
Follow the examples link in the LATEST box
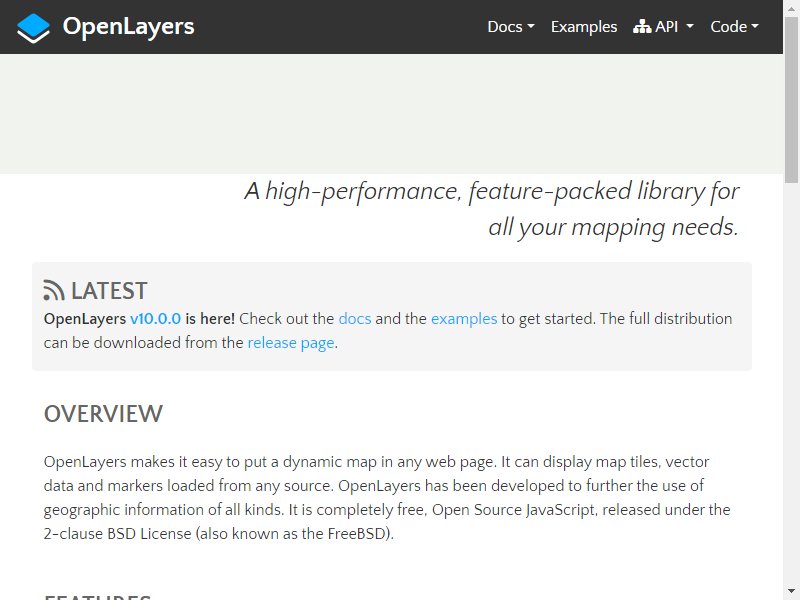coord(464,319)
